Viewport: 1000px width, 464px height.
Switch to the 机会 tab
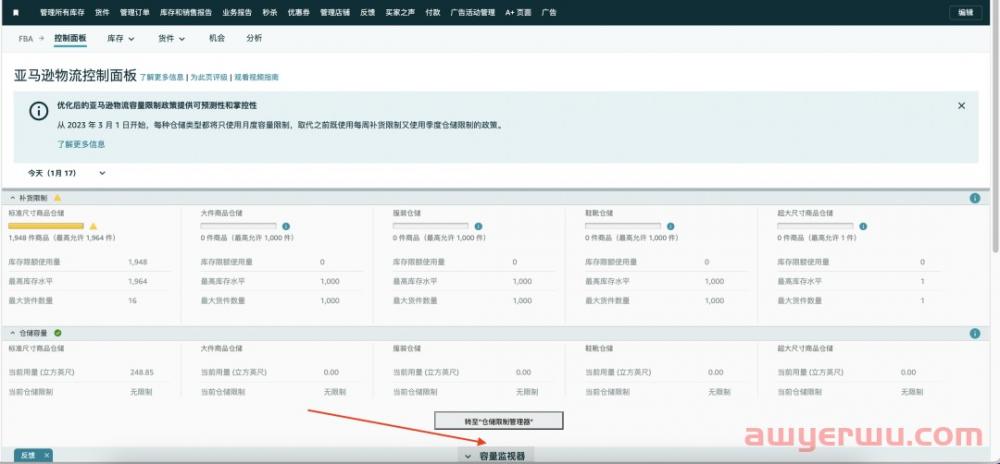217,38
